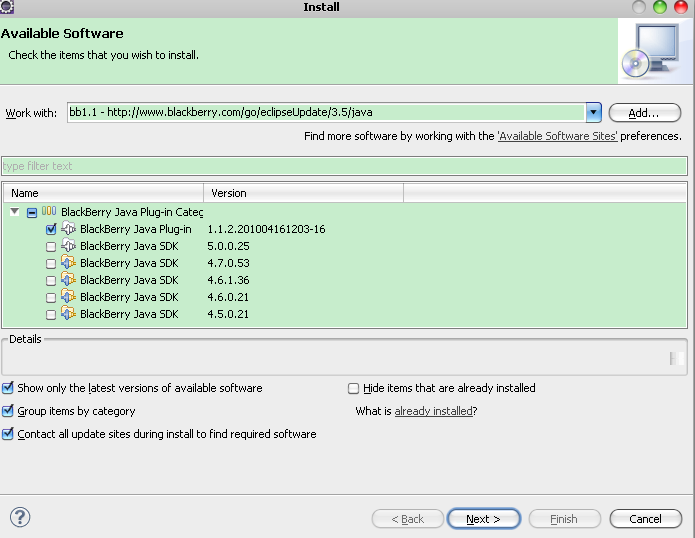The width and height of the screenshot is (695, 538).
Task: Click the SDK icon for version 4.6.0.21
Action: [68, 296]
